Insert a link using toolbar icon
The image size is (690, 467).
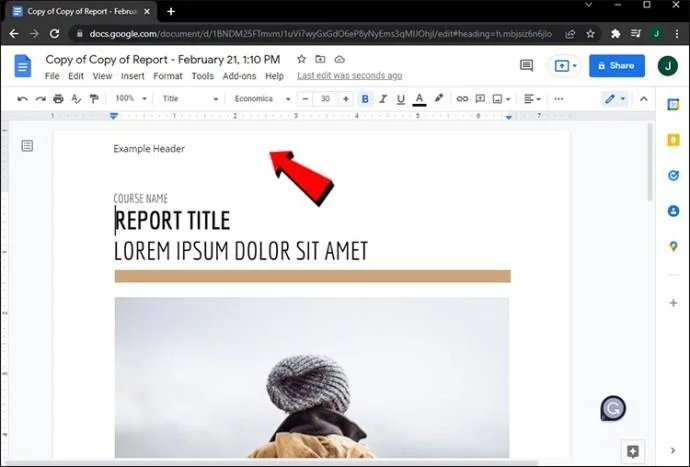pos(462,99)
